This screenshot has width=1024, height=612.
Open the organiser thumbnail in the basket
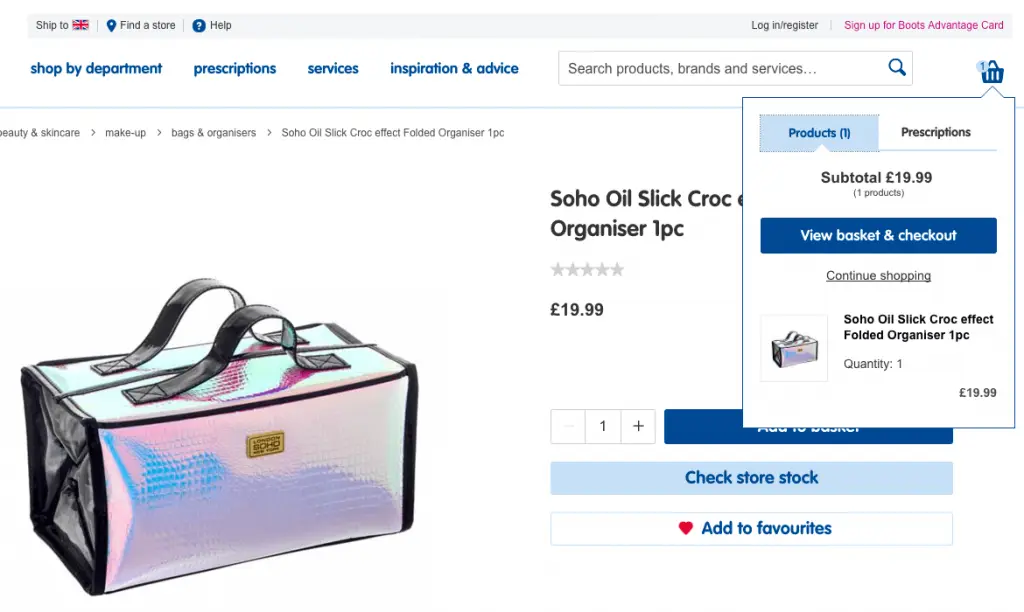click(794, 349)
